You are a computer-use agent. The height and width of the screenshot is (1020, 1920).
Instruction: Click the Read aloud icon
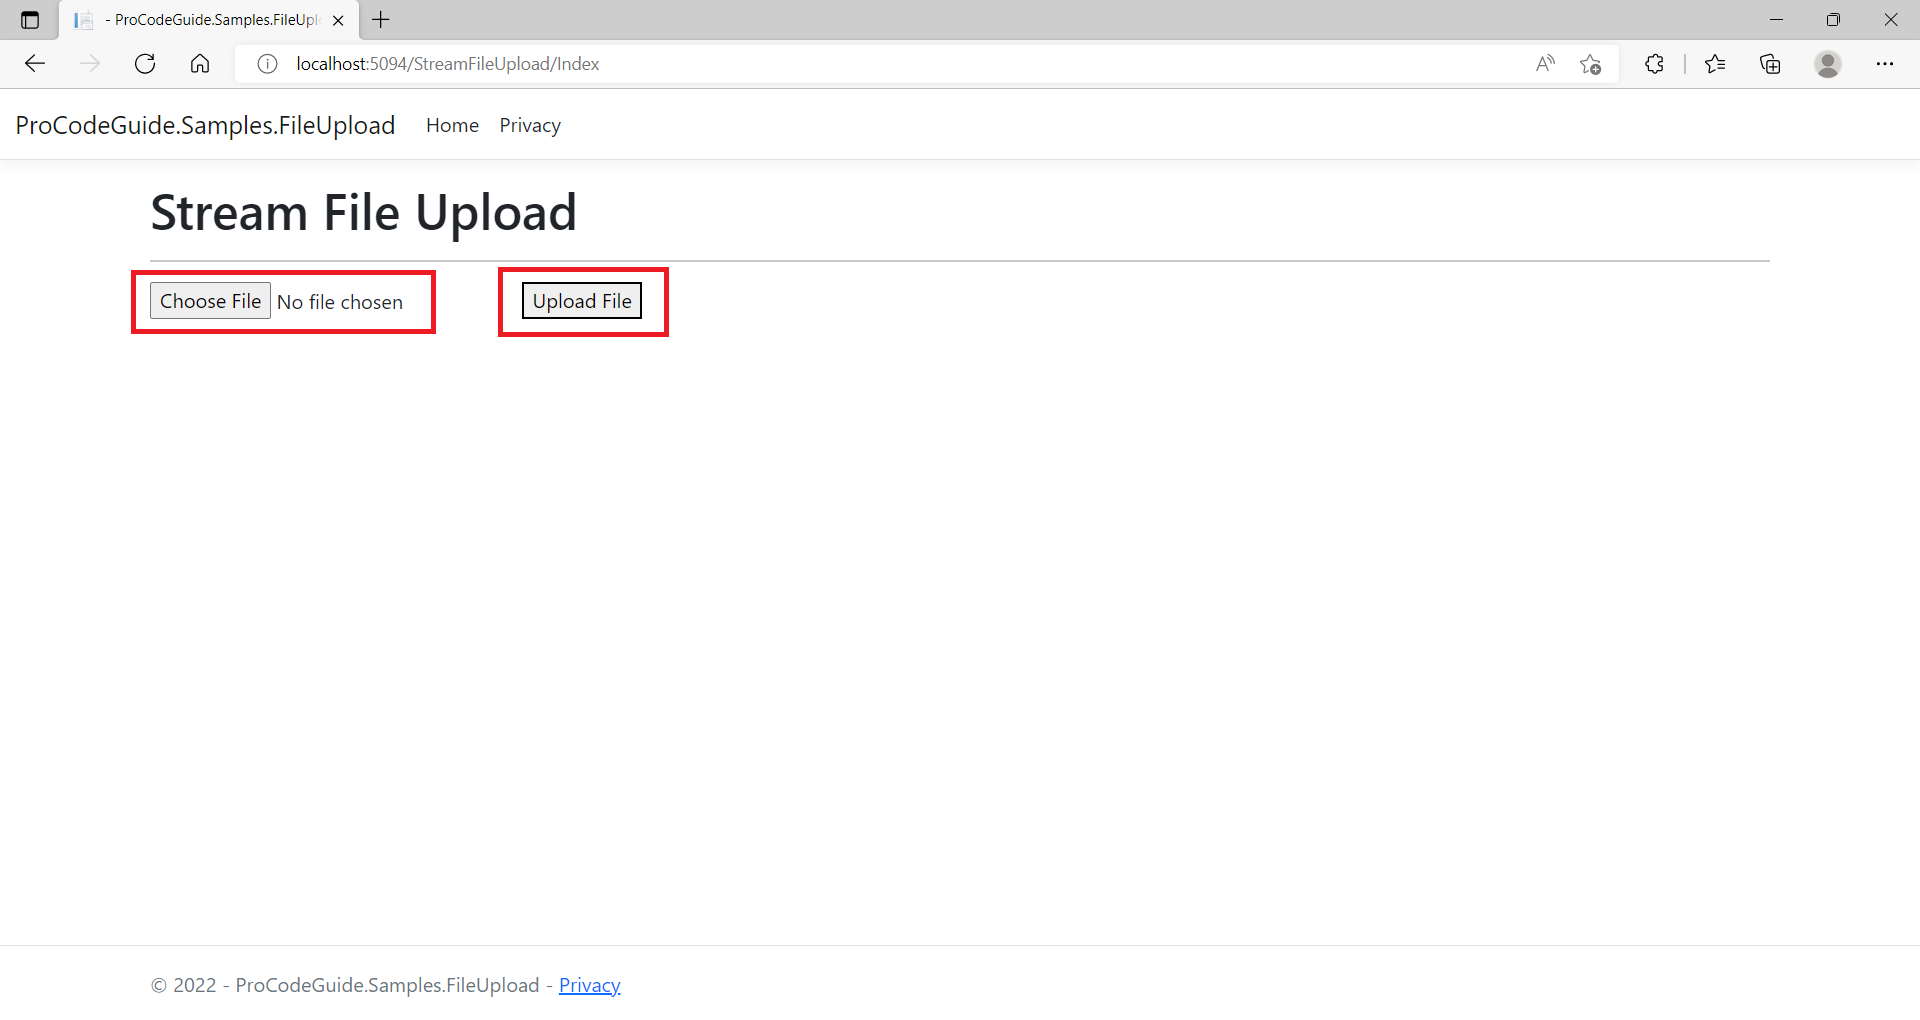click(x=1545, y=63)
